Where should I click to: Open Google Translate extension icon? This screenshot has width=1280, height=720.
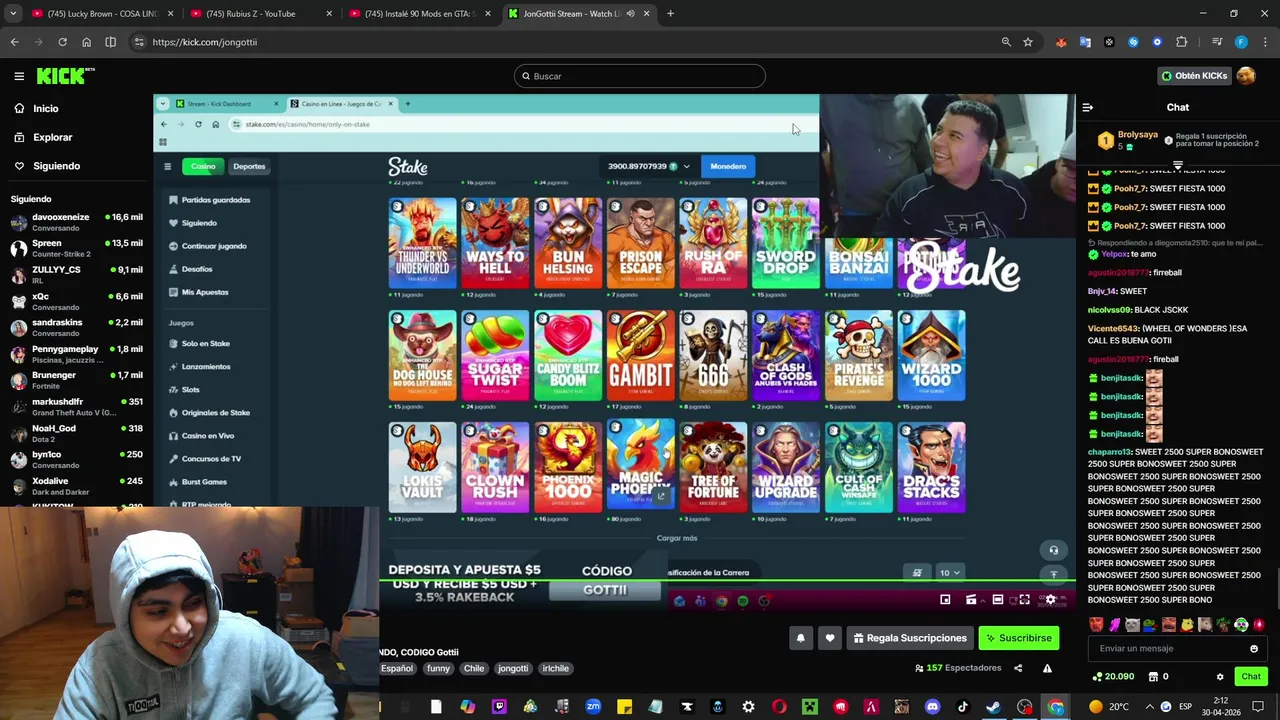tap(1085, 42)
